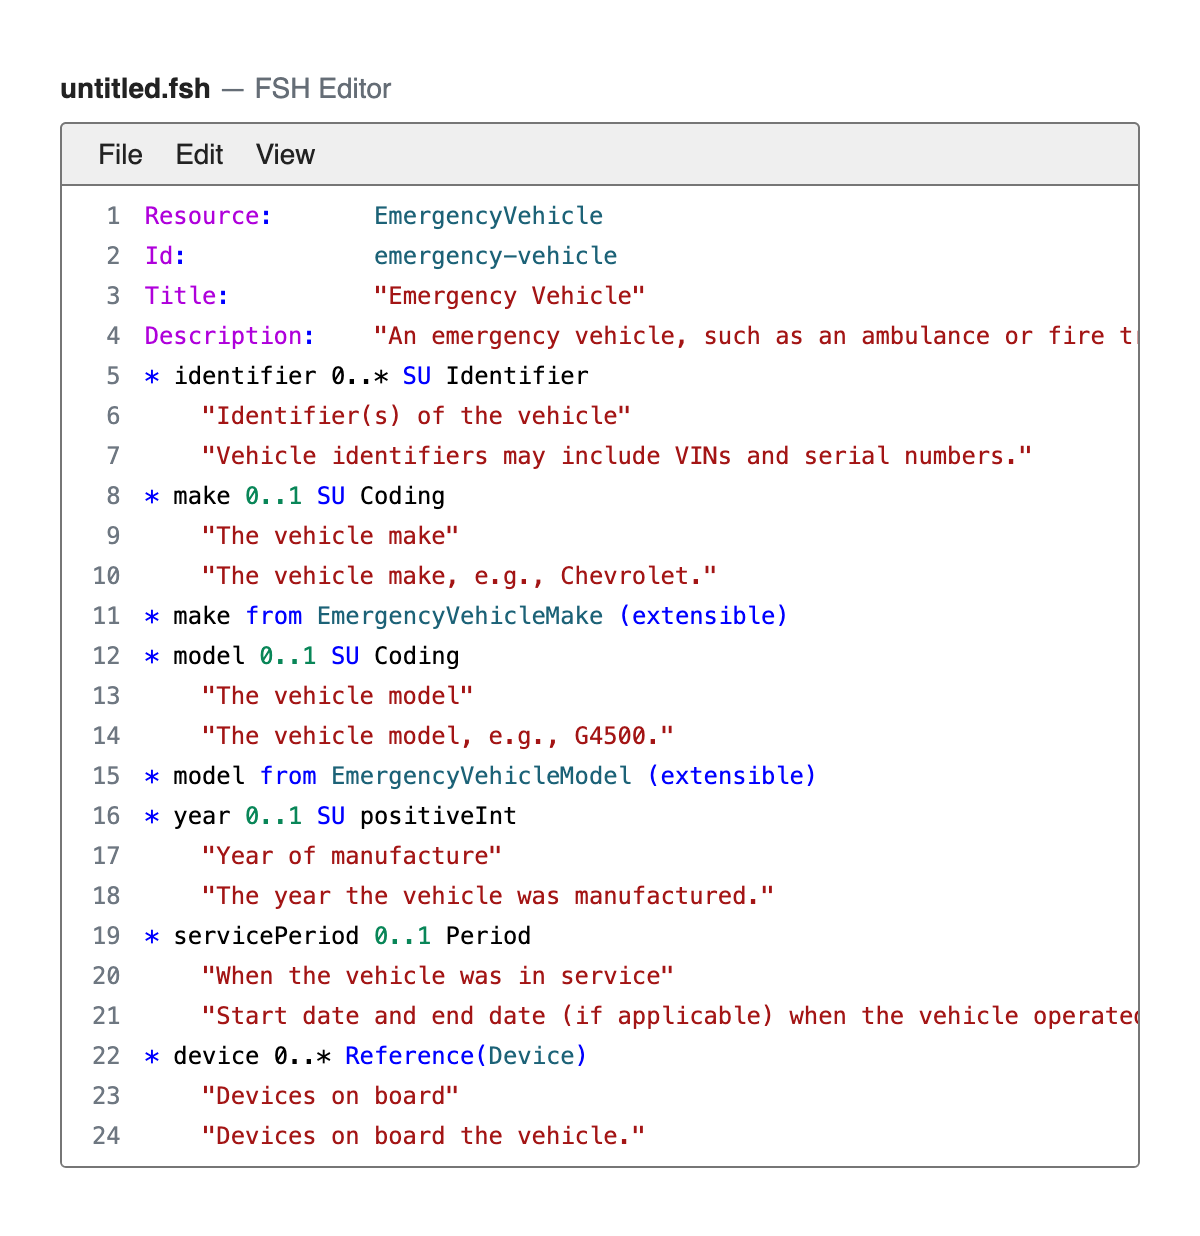Click EmergencyVehicleModel value set name
The height and width of the screenshot is (1236, 1200).
(481, 776)
